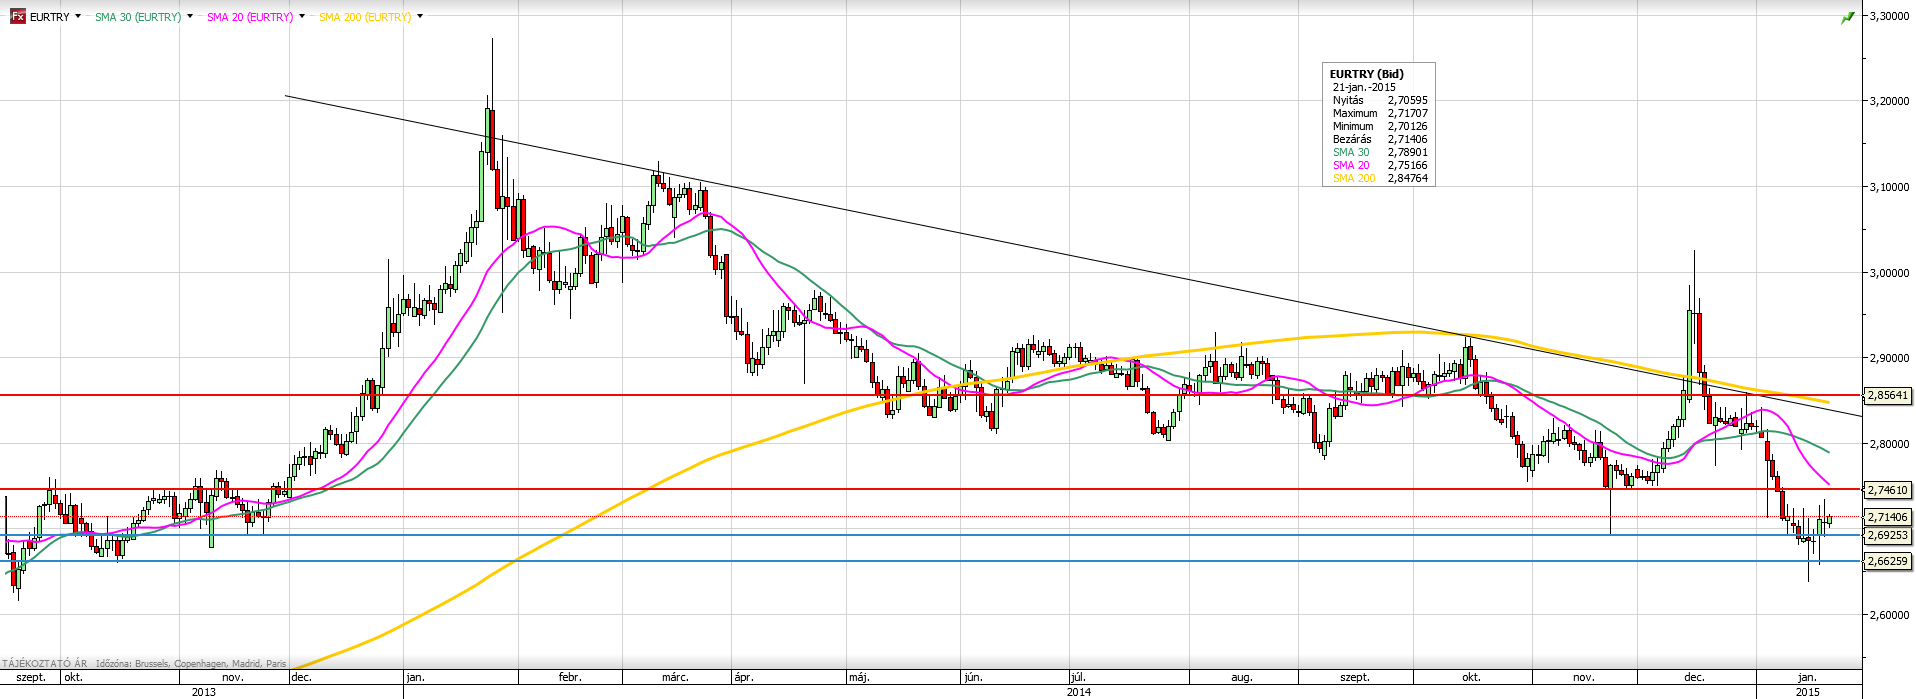
Task: Click the jún. month label on time axis
Action: coord(972,677)
